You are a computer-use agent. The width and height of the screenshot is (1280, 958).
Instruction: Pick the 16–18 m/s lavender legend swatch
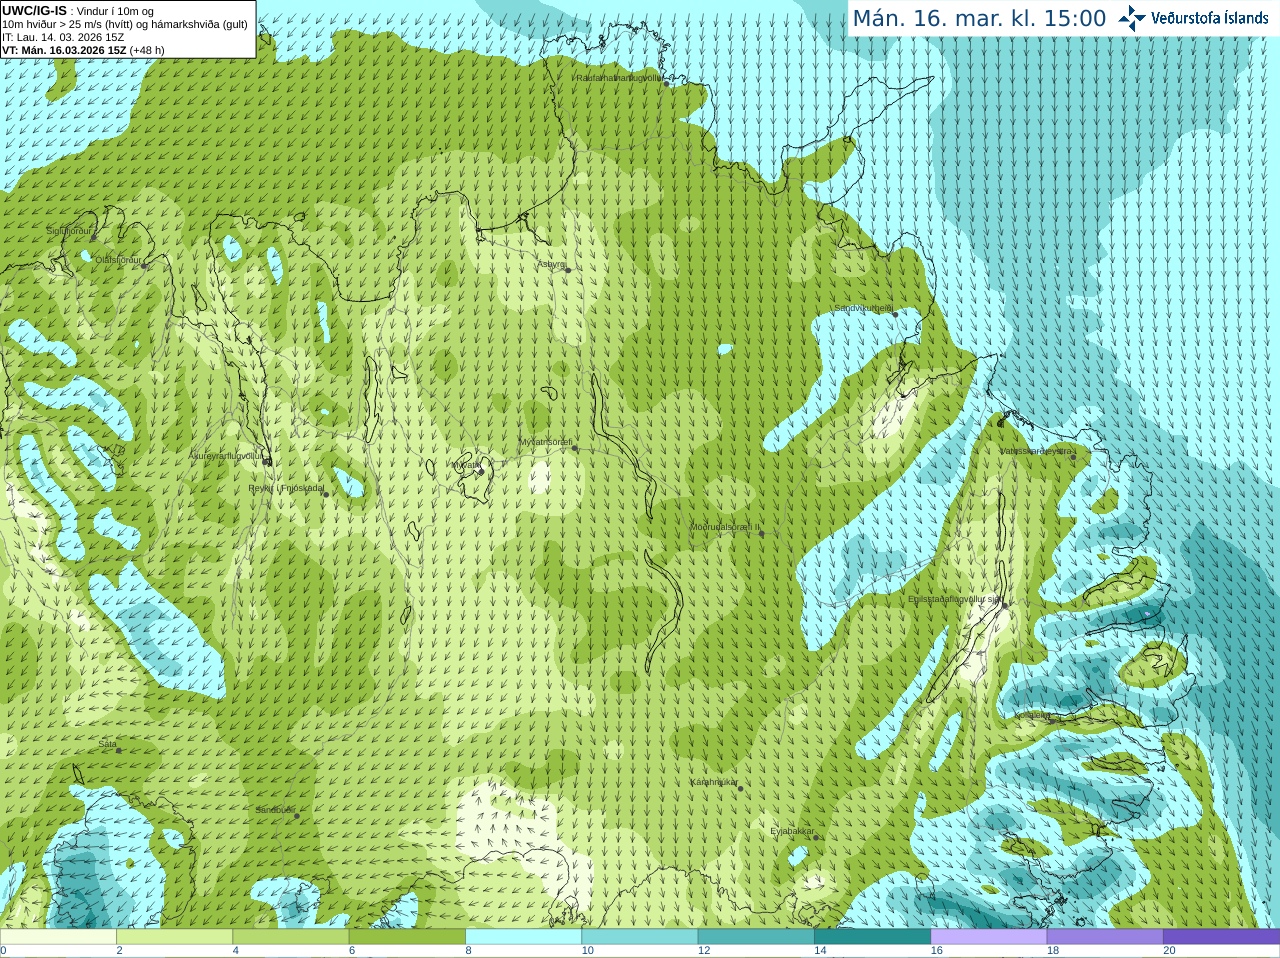[x=989, y=937]
